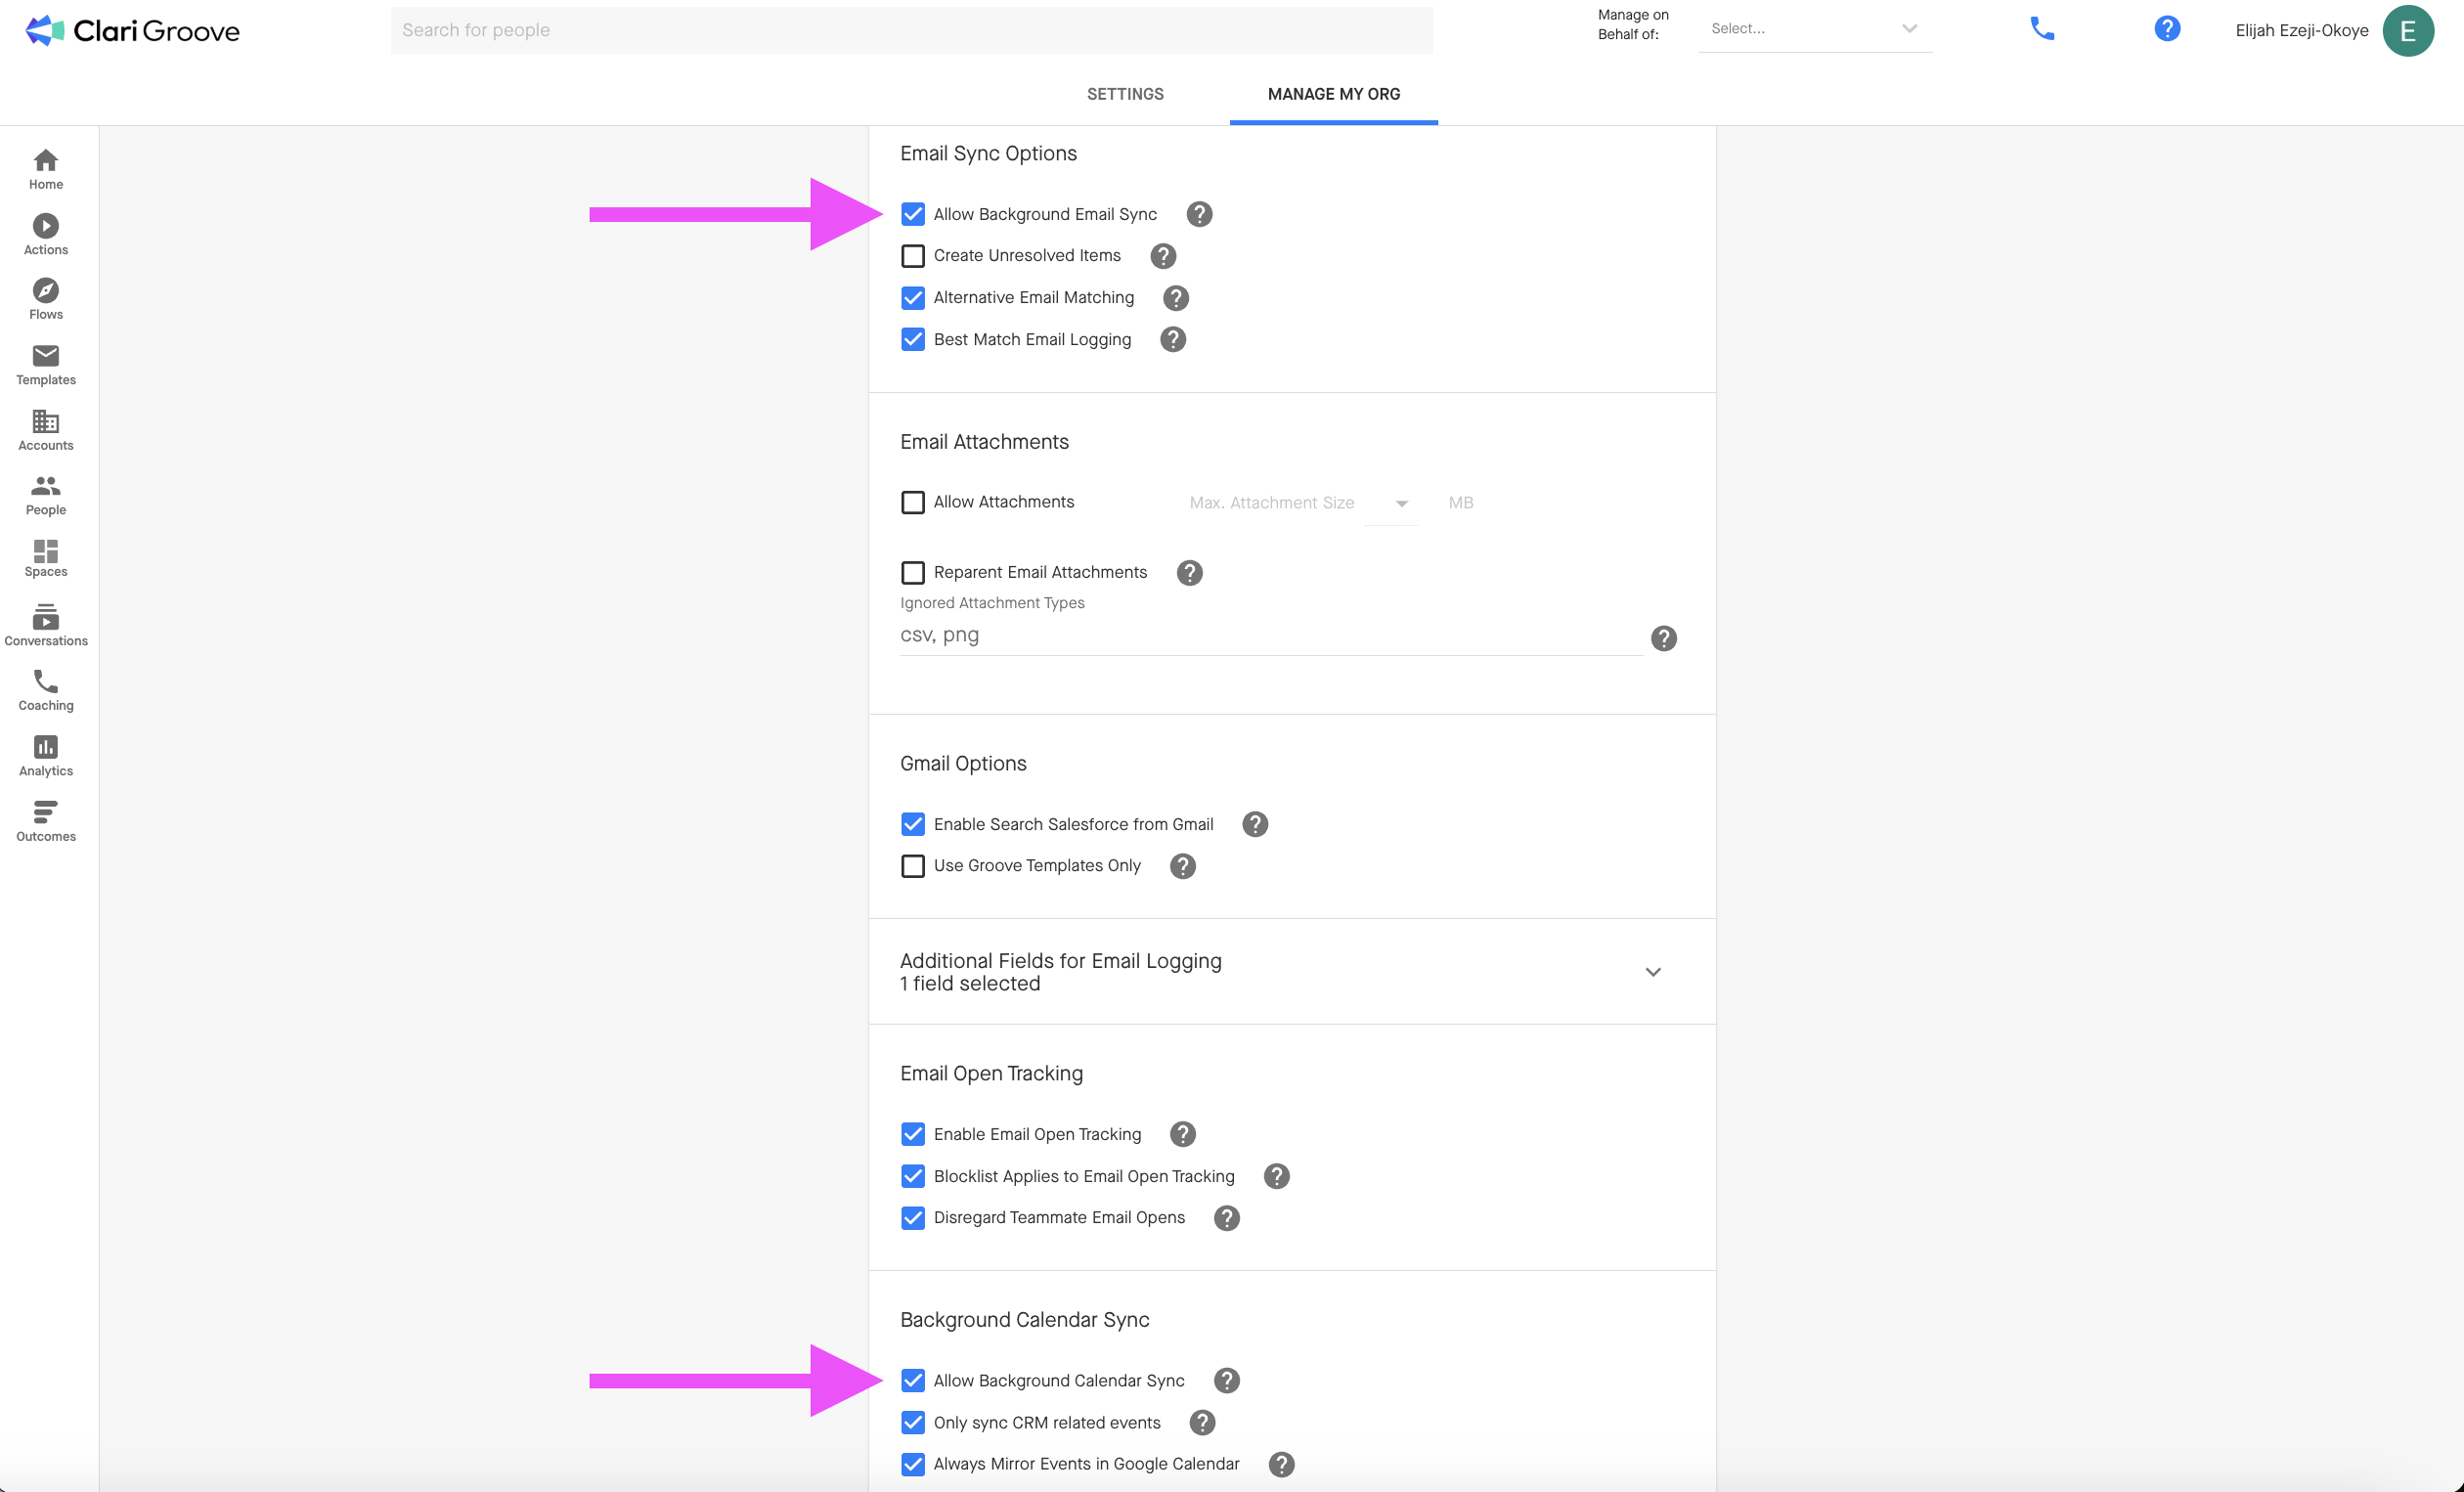Select the MANAGE MY ORG tab
This screenshot has height=1492, width=2464.
click(x=1334, y=94)
